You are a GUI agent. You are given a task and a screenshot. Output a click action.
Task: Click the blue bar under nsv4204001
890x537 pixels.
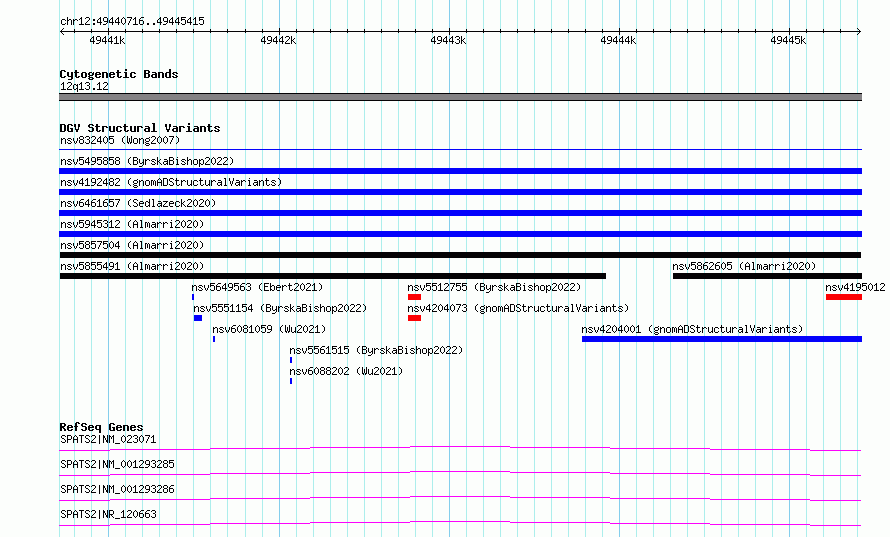[722, 339]
